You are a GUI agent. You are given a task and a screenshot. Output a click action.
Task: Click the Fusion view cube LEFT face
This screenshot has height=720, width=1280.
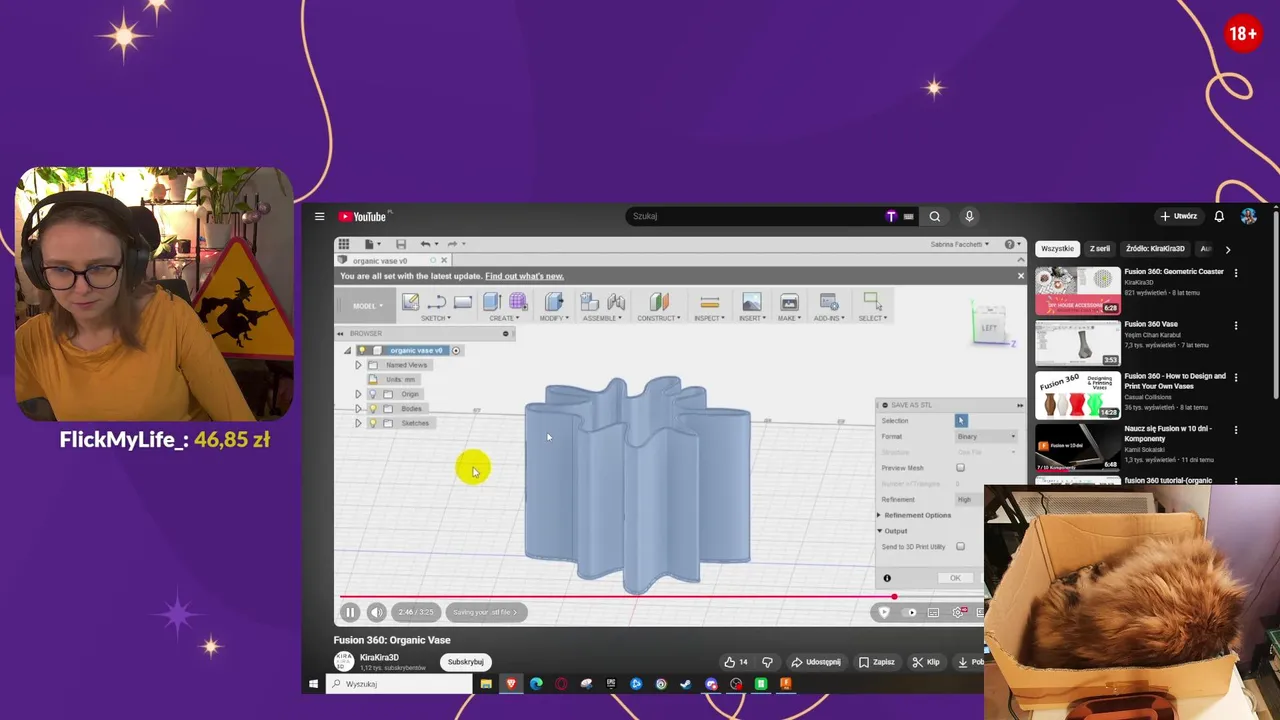click(989, 327)
